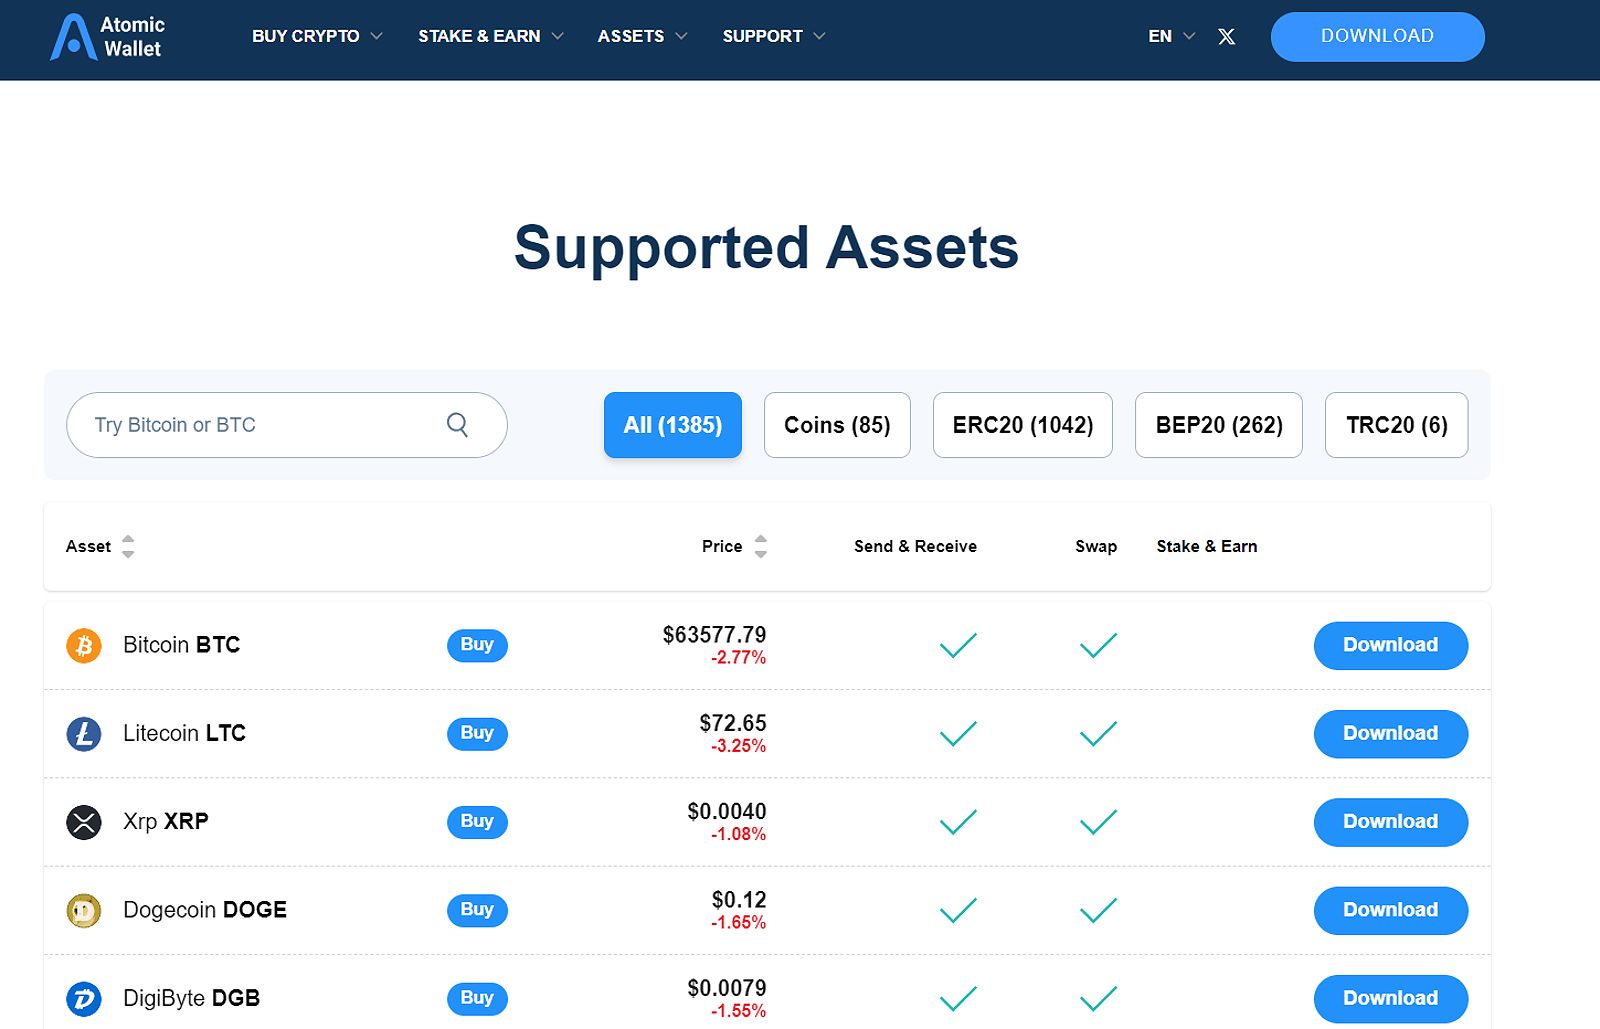Select the TRC20 (6) filter tab
This screenshot has width=1600, height=1029.
pos(1397,425)
